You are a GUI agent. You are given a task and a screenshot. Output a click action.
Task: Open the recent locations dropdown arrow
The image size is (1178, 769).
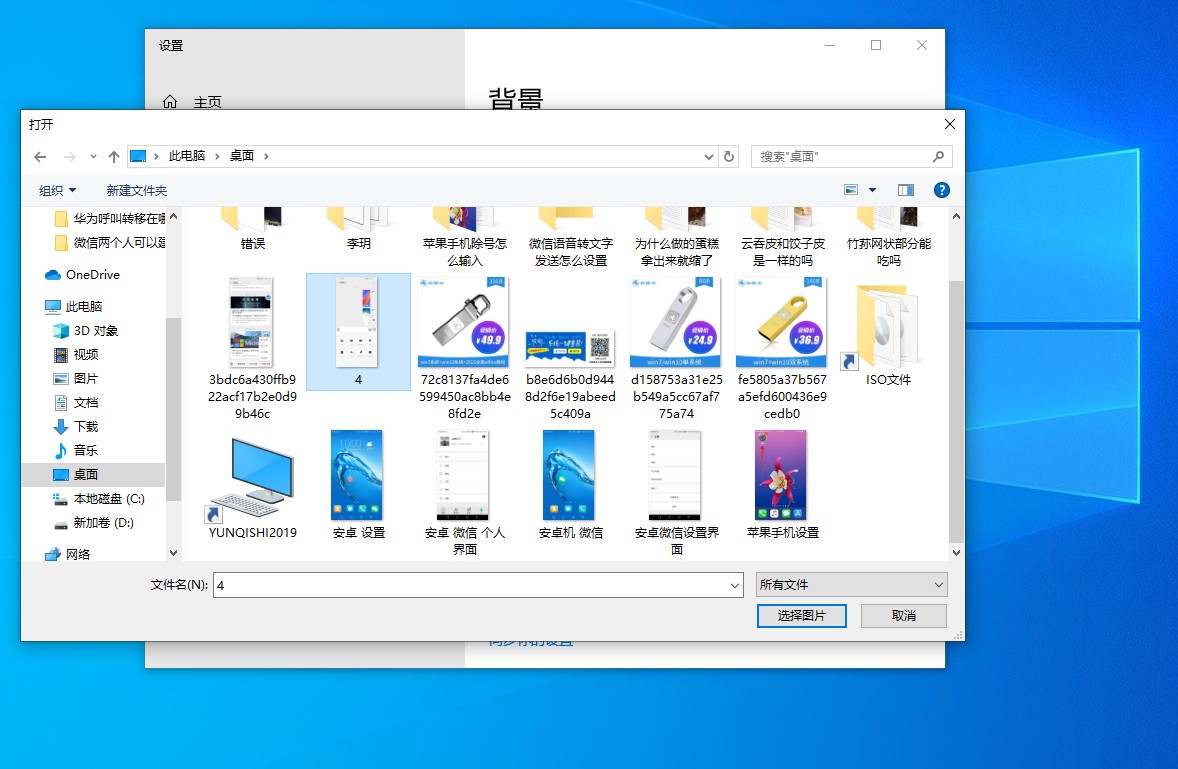click(x=93, y=156)
